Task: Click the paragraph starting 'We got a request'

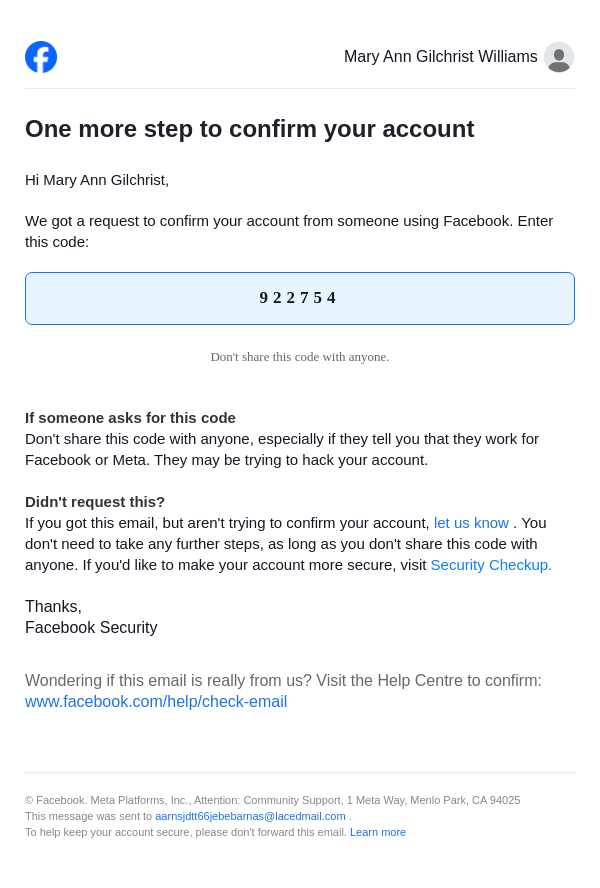Action: click(x=289, y=231)
